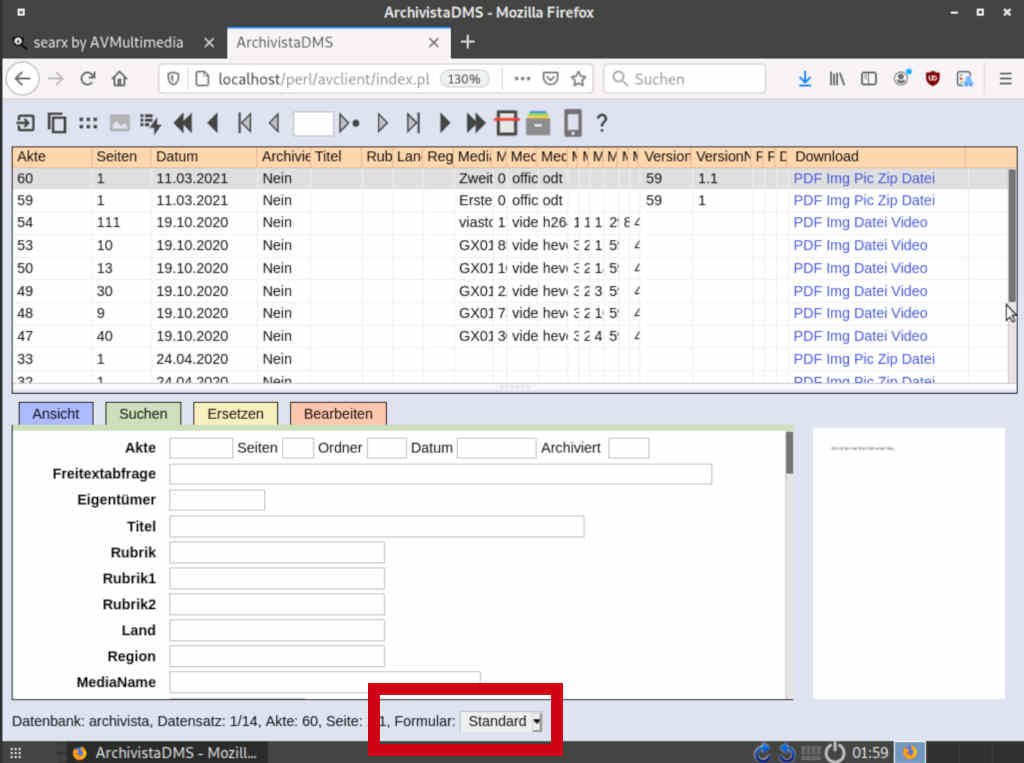This screenshot has width=1024, height=763.
Task: Open the uBlock Origin shield icon
Action: point(933,79)
